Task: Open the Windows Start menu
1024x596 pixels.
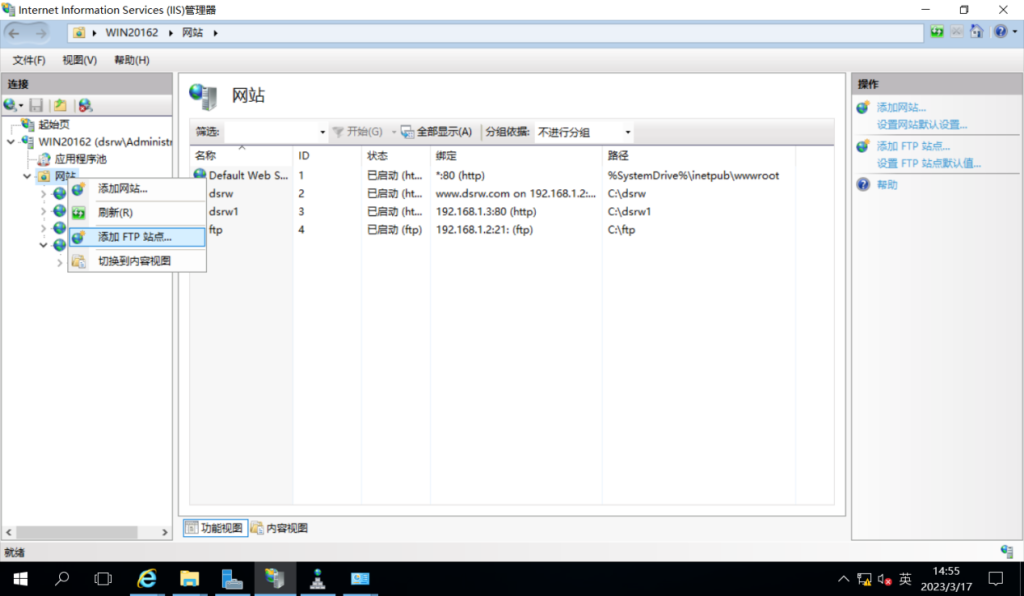Action: click(20, 579)
